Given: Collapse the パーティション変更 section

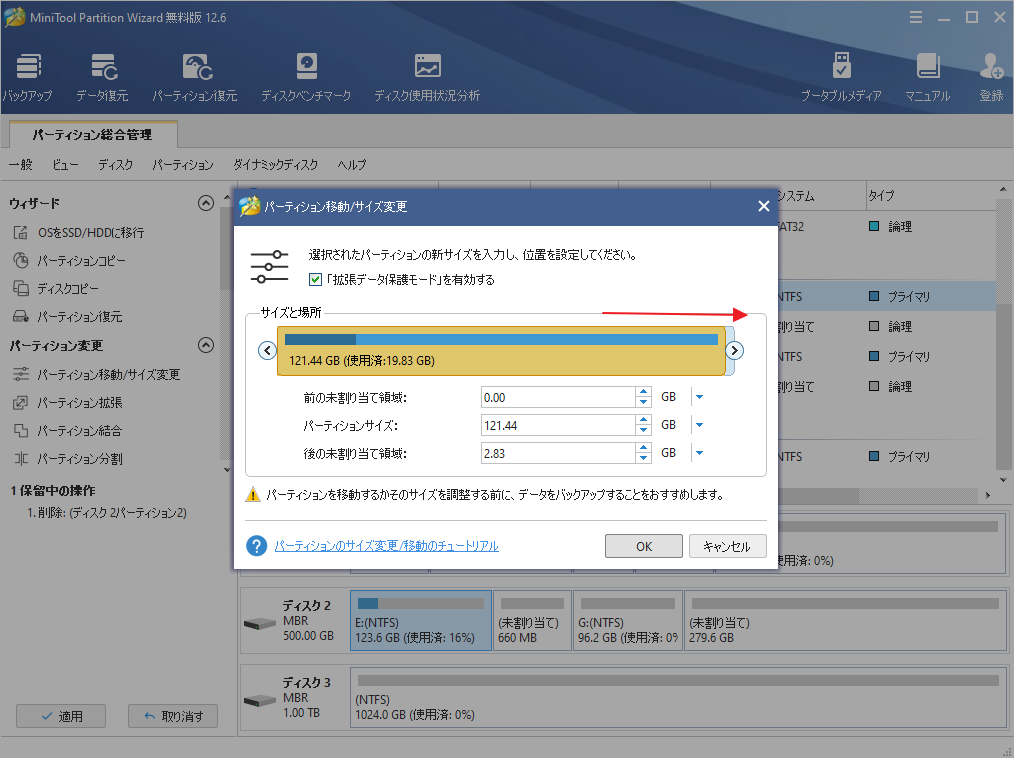Looking at the screenshot, I should coord(206,345).
